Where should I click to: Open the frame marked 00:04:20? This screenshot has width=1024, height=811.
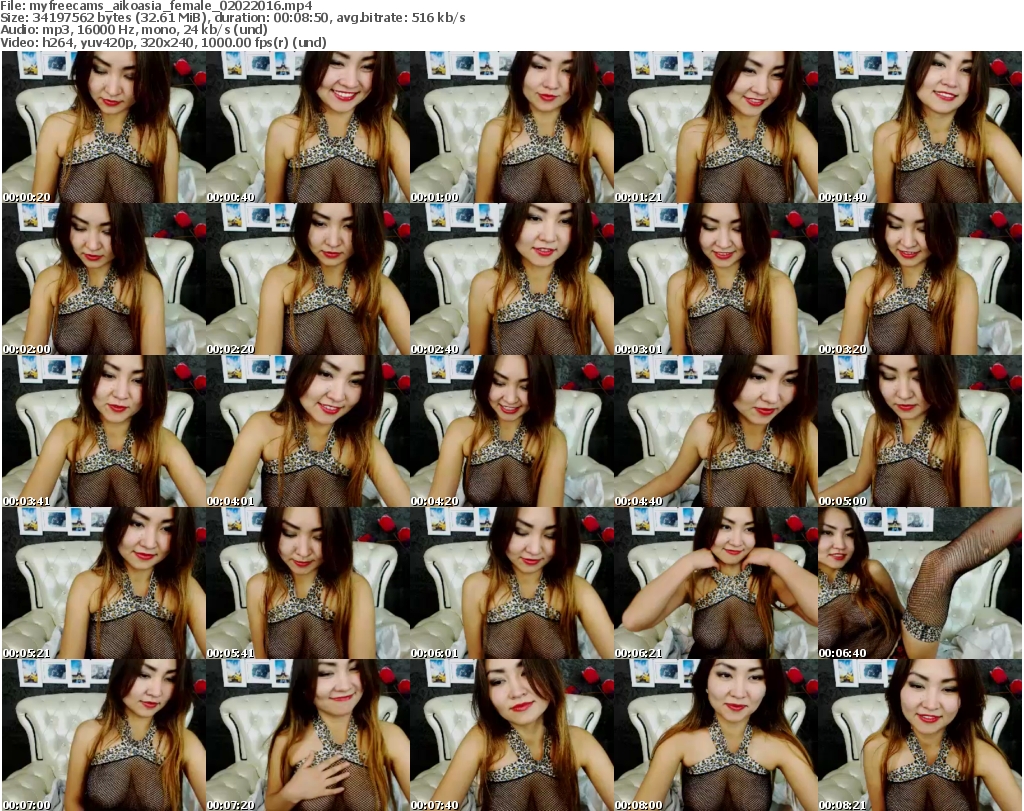512,432
